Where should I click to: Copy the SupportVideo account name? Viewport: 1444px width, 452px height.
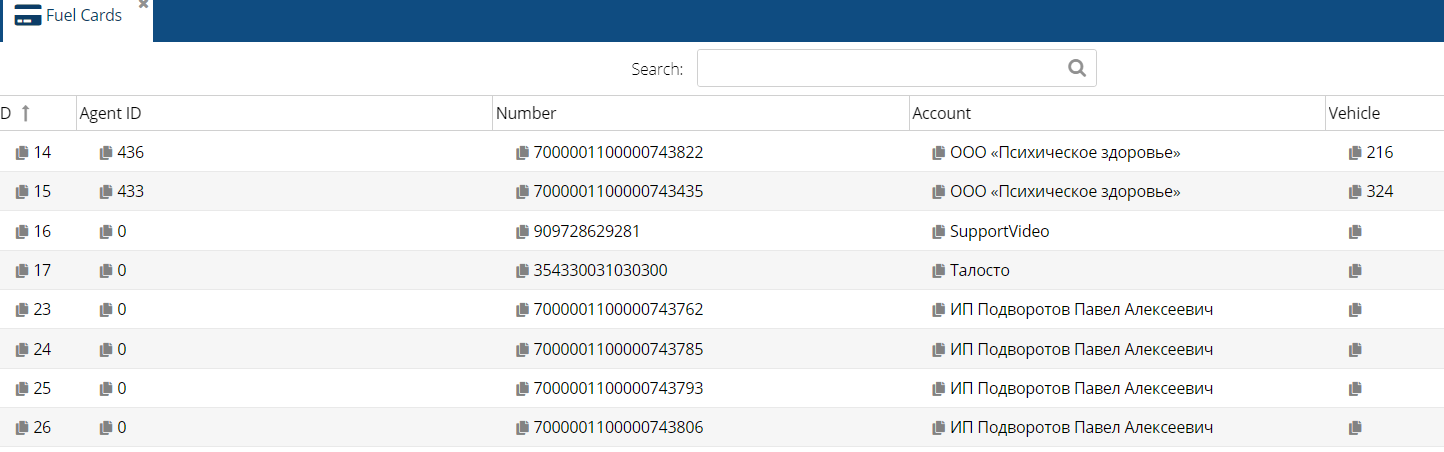click(938, 232)
